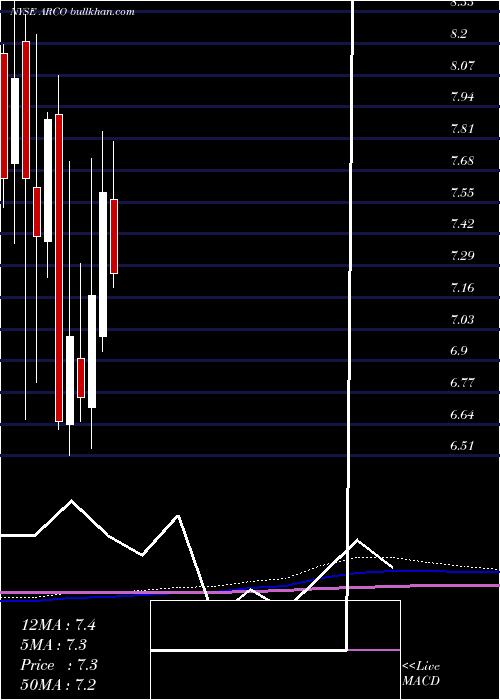Pick the 7.68 price axis value

click(x=462, y=161)
